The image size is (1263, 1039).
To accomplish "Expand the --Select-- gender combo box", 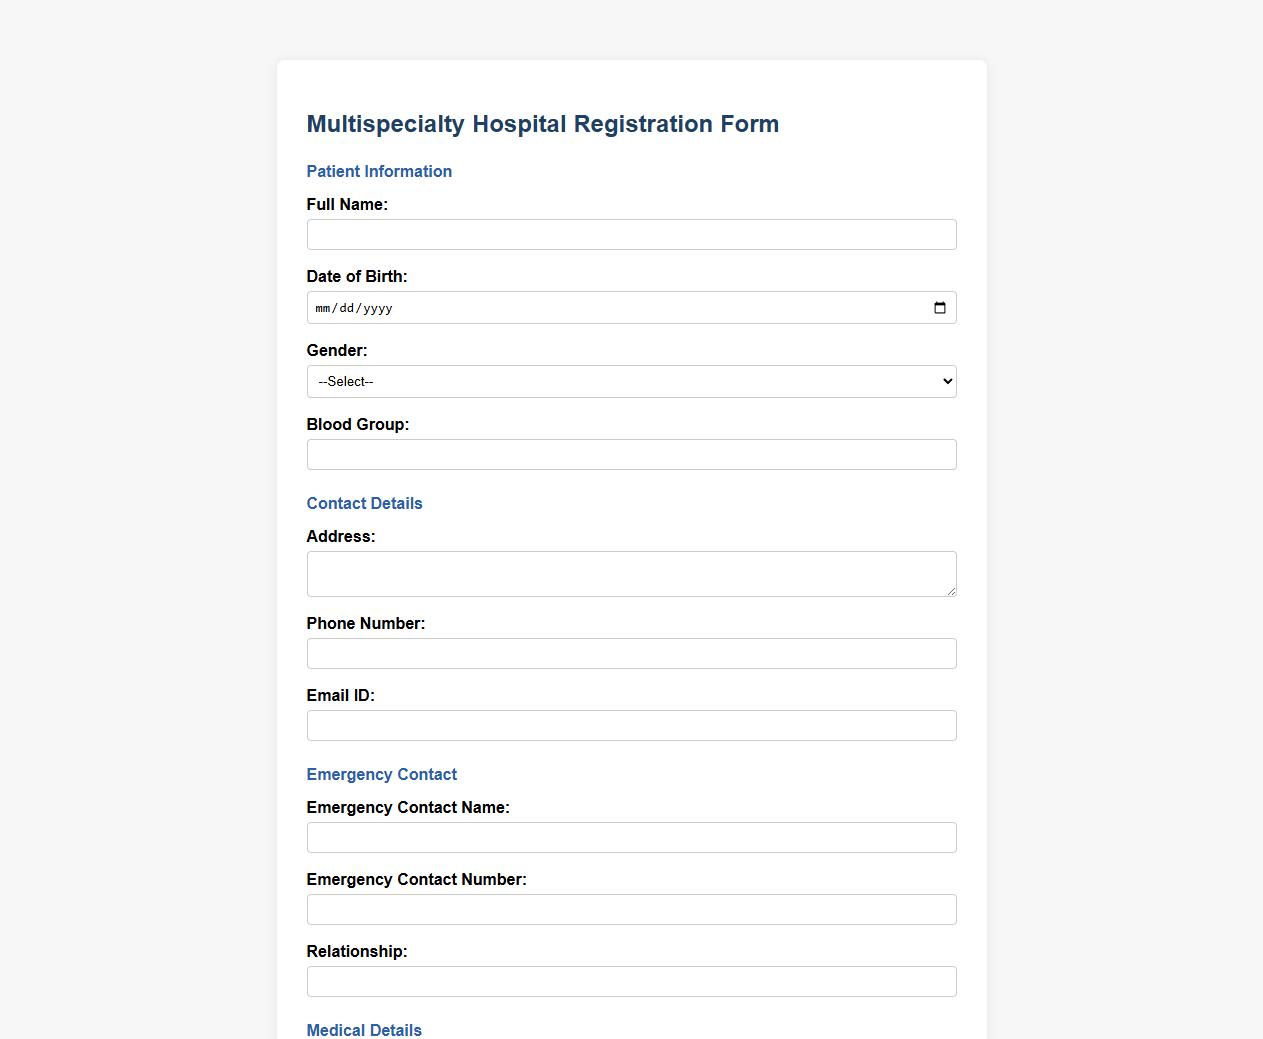I will click(x=631, y=381).
